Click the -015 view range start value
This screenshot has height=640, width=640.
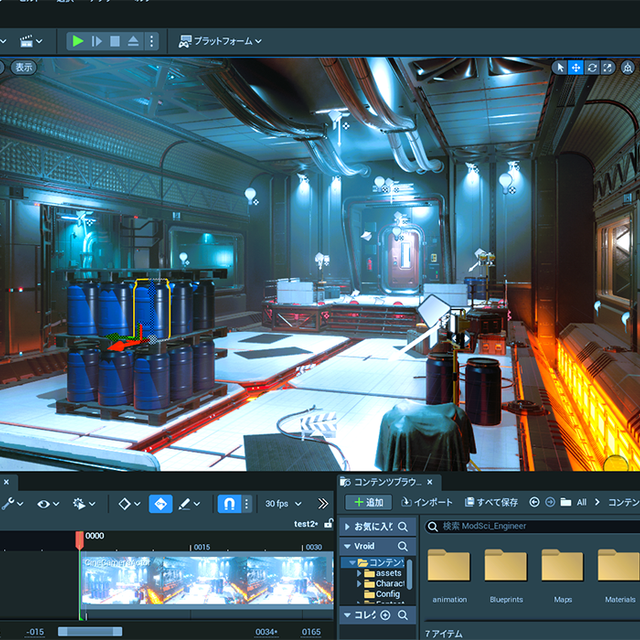coord(35,632)
